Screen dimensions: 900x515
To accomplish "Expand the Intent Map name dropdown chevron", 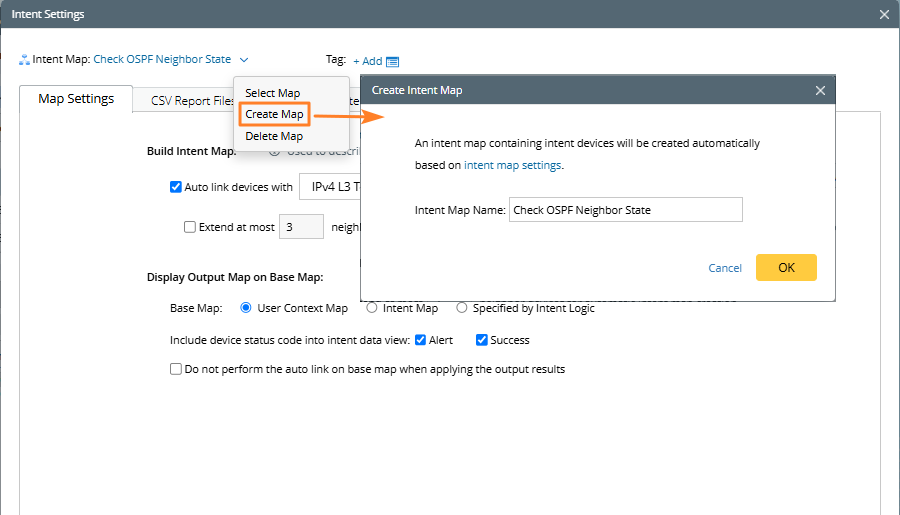I will pyautogui.click(x=245, y=60).
